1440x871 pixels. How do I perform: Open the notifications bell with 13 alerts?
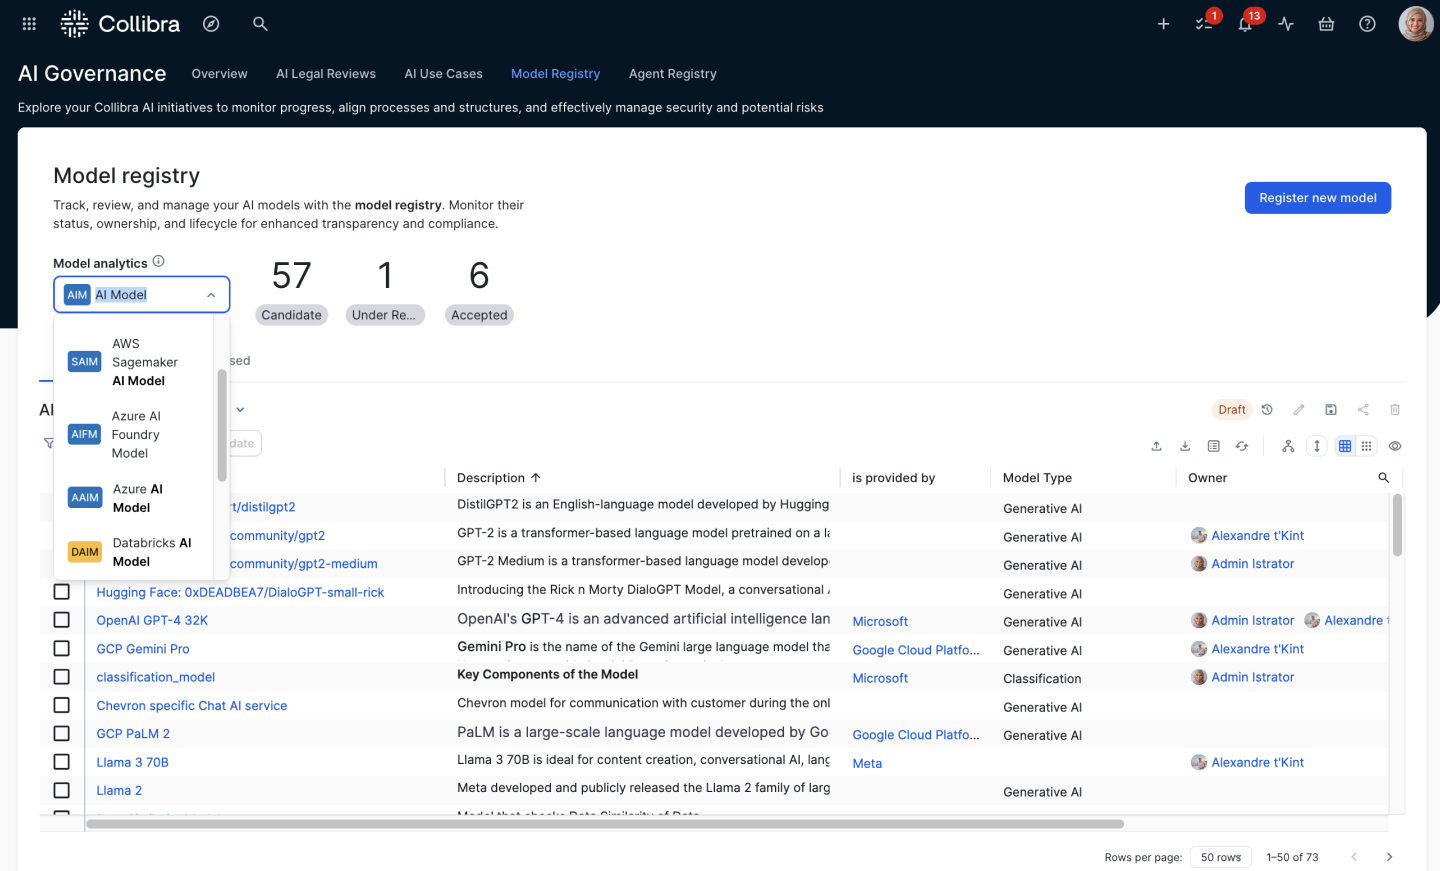pos(1245,24)
